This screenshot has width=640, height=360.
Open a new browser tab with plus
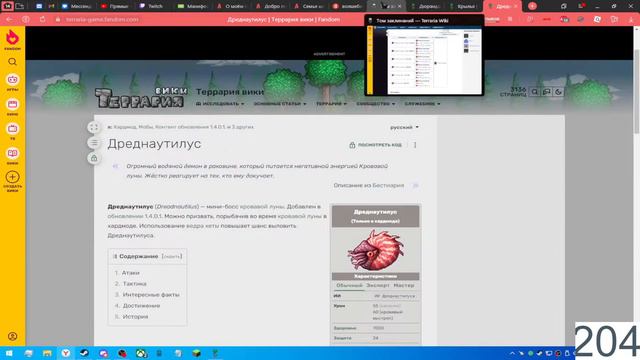click(532, 6)
